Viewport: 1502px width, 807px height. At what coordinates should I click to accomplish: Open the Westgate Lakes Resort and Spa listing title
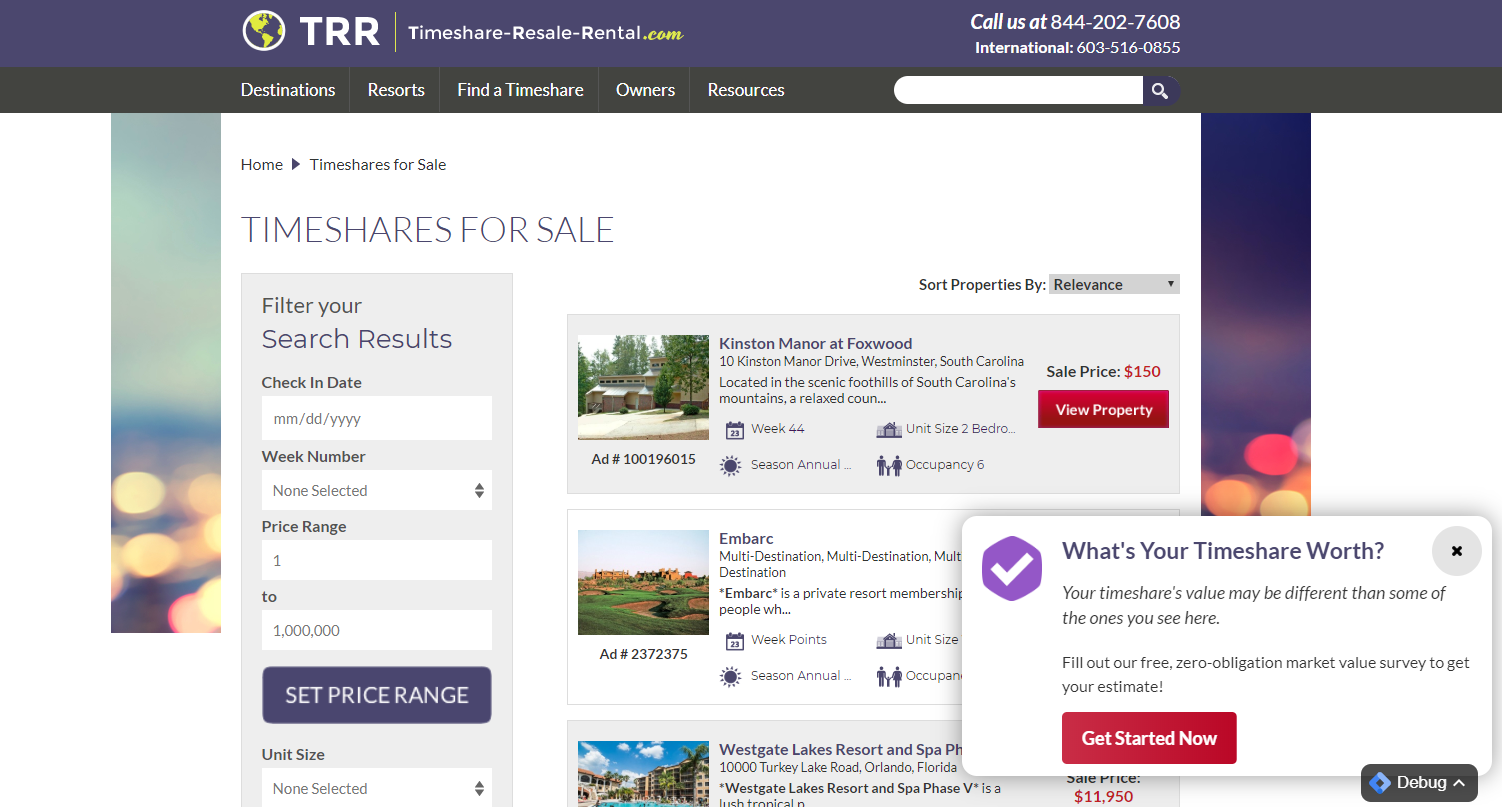coord(840,749)
